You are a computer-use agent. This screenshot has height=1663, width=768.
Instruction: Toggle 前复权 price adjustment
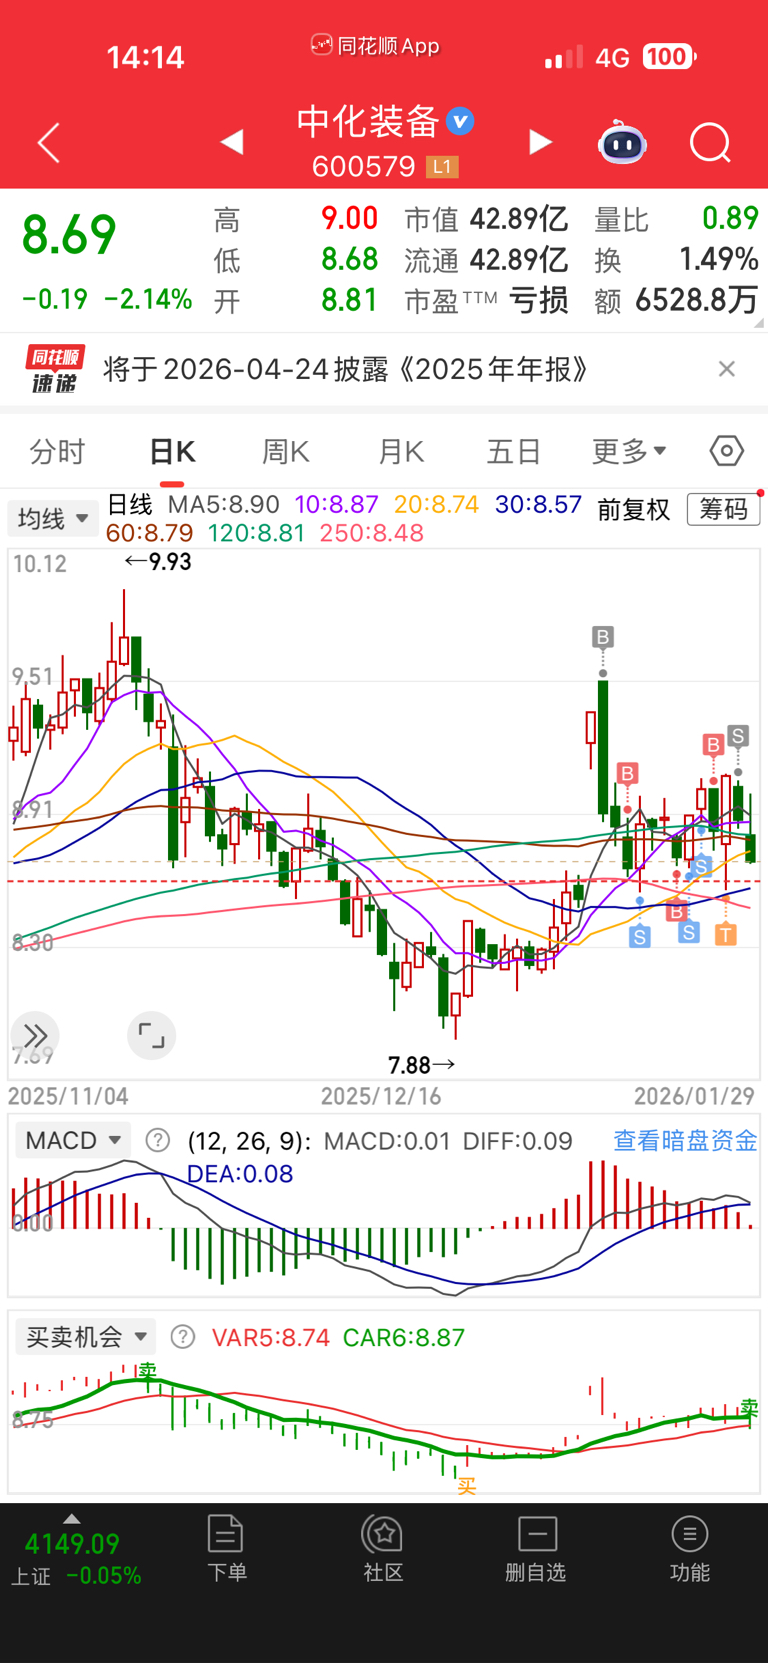point(633,510)
